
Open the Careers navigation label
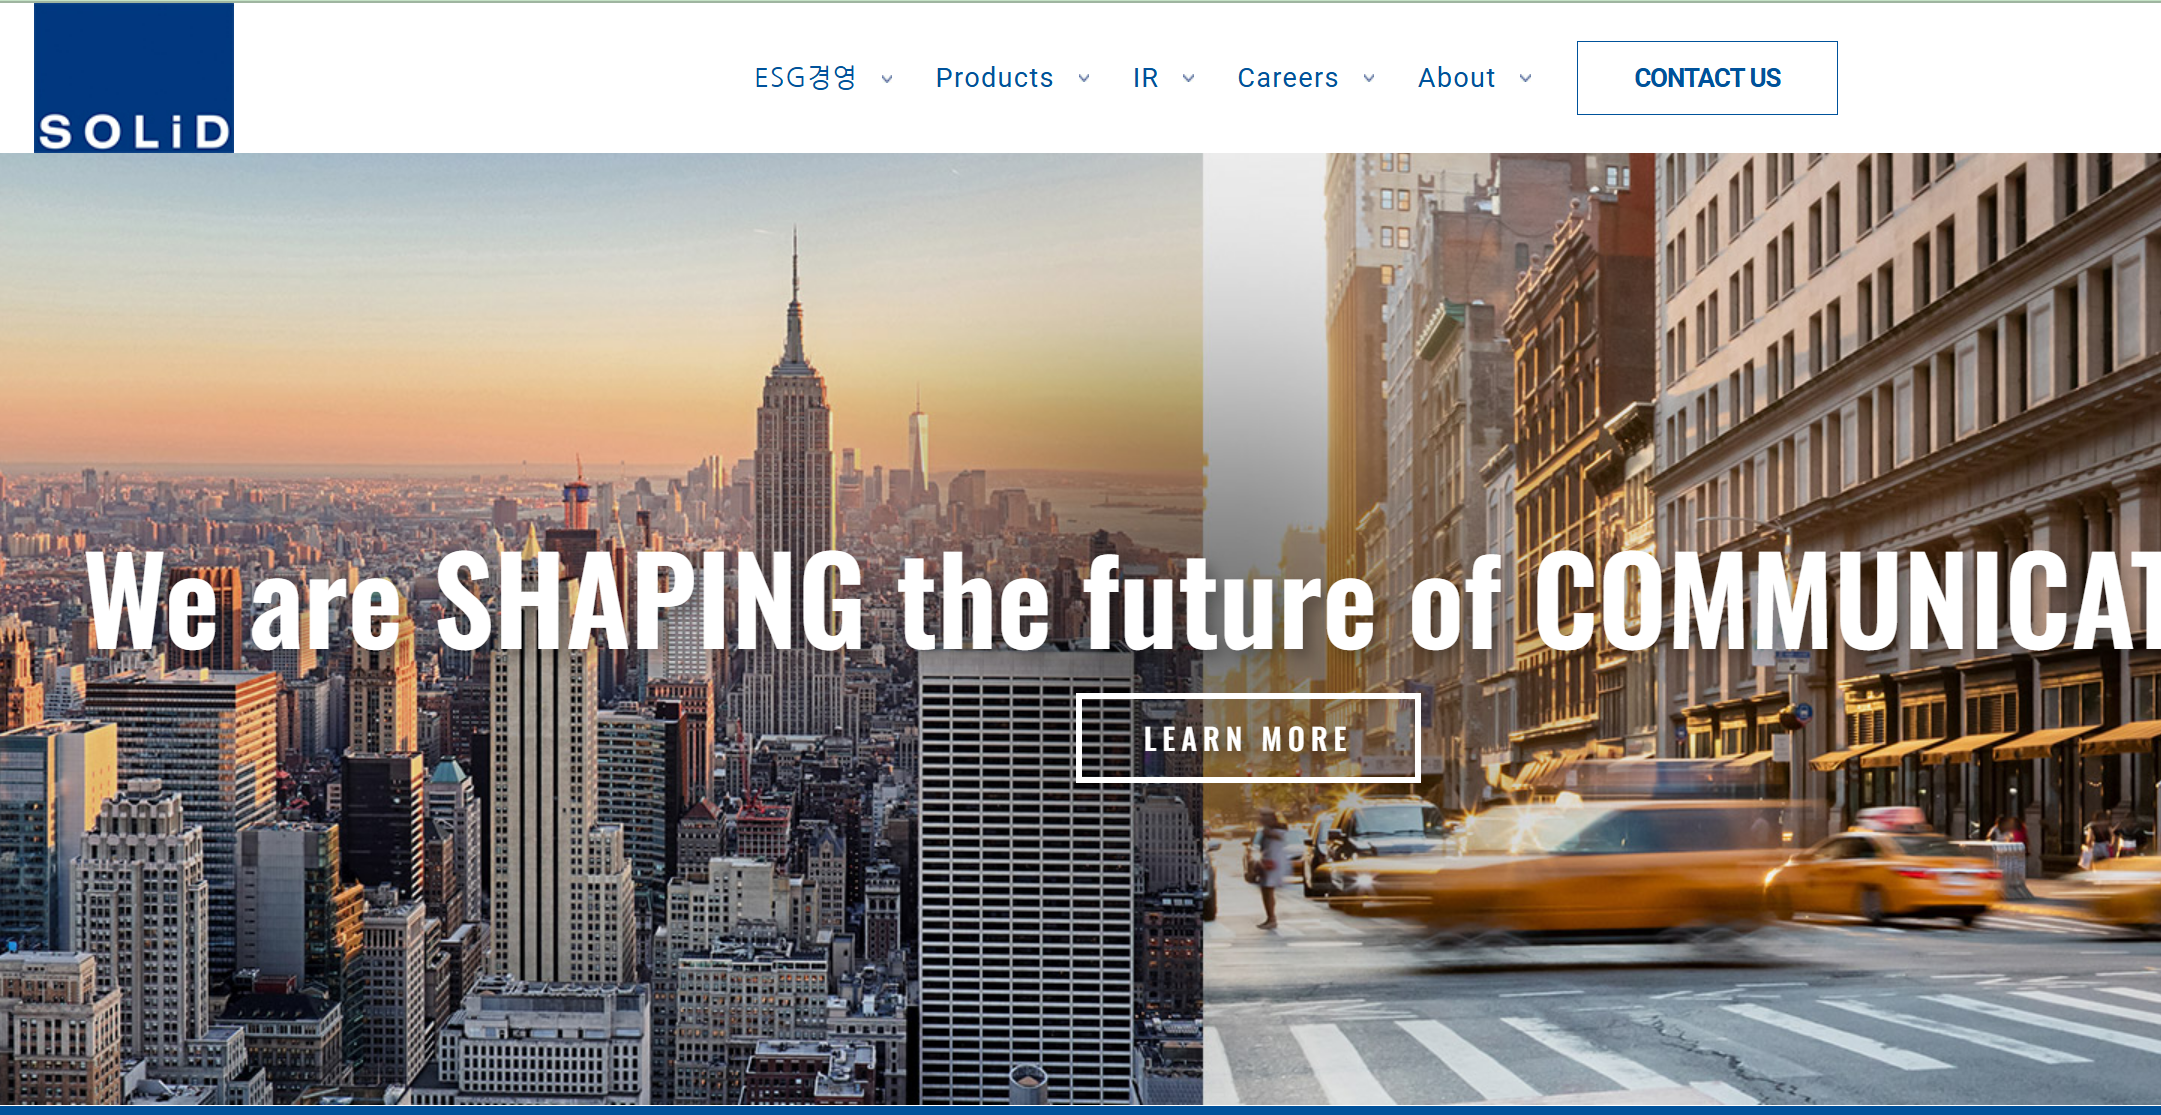[1288, 78]
